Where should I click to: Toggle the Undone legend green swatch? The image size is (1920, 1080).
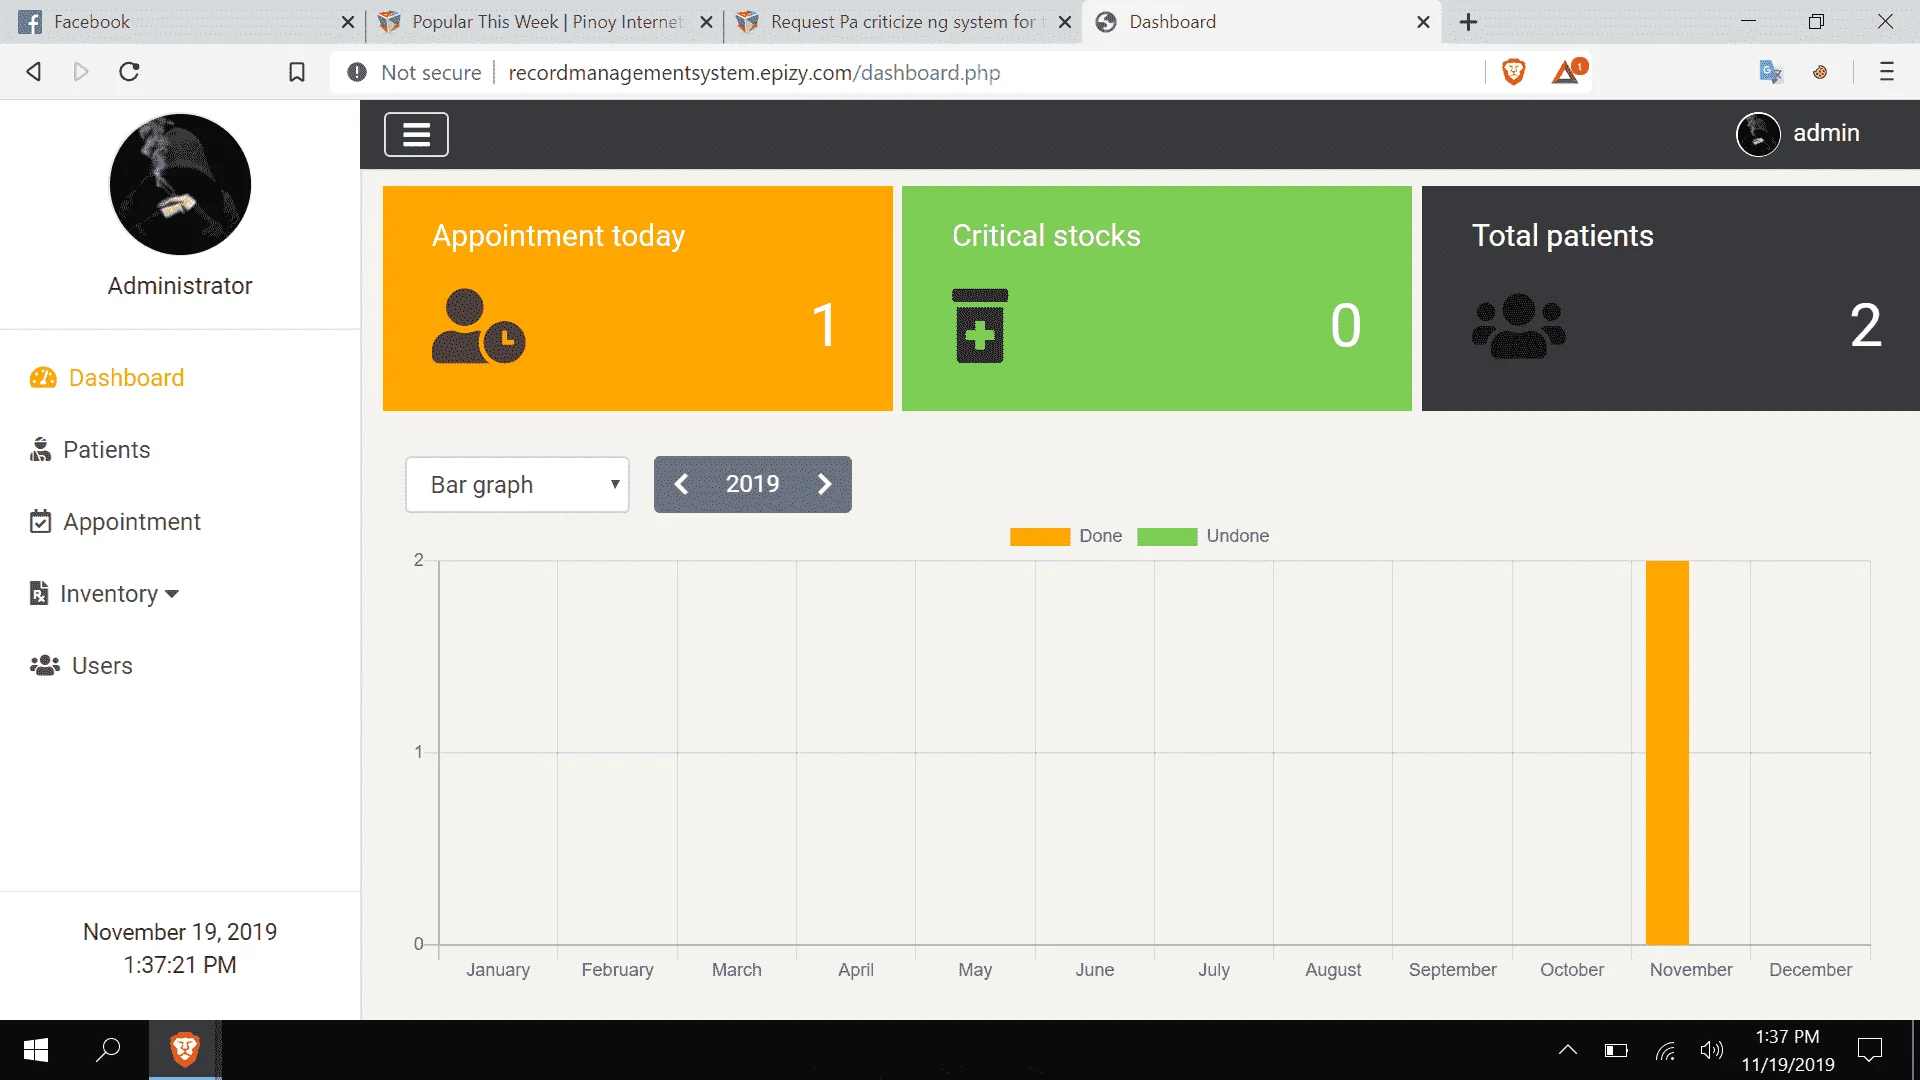click(1167, 537)
